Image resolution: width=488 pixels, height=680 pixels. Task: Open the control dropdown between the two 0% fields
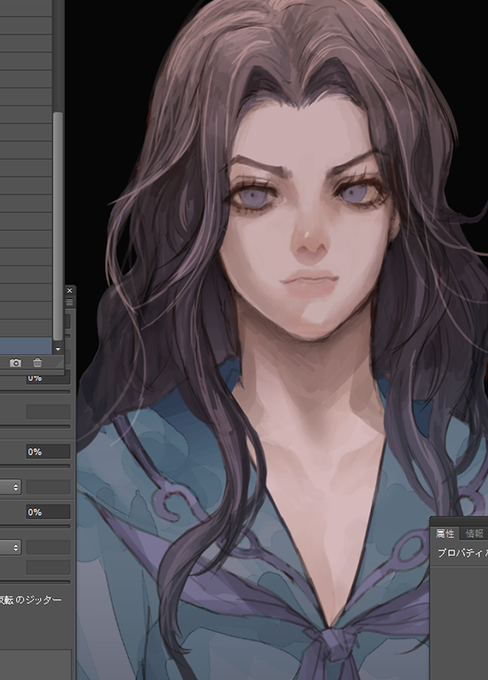10,487
